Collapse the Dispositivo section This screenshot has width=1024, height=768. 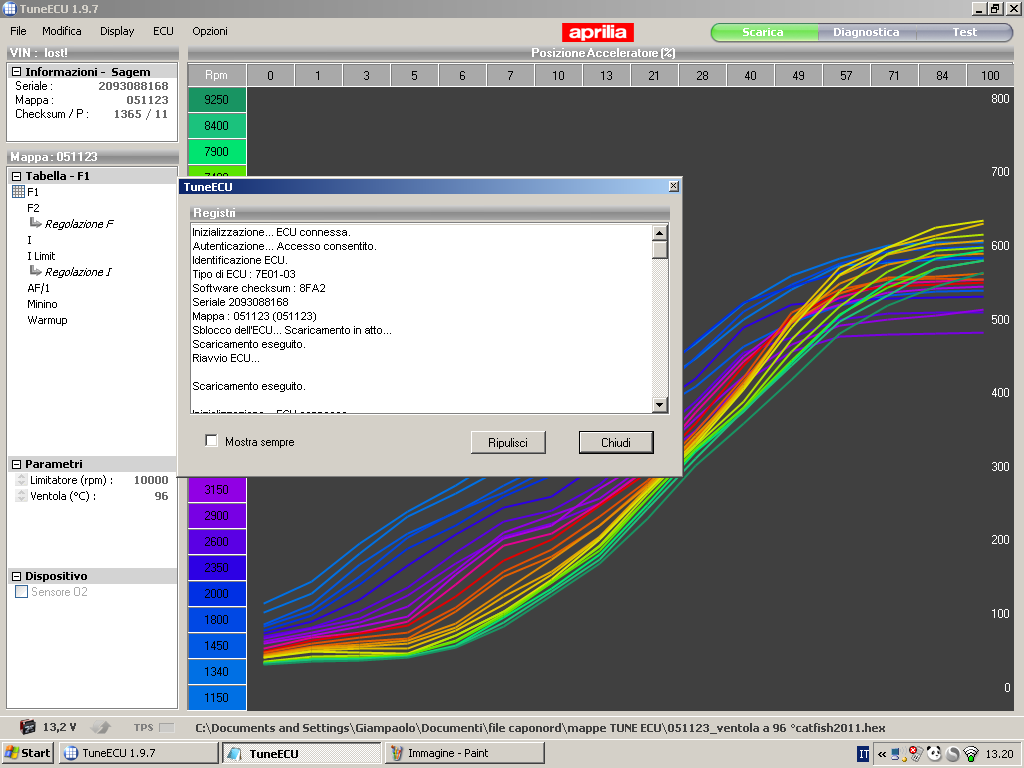pyautogui.click(x=16, y=577)
